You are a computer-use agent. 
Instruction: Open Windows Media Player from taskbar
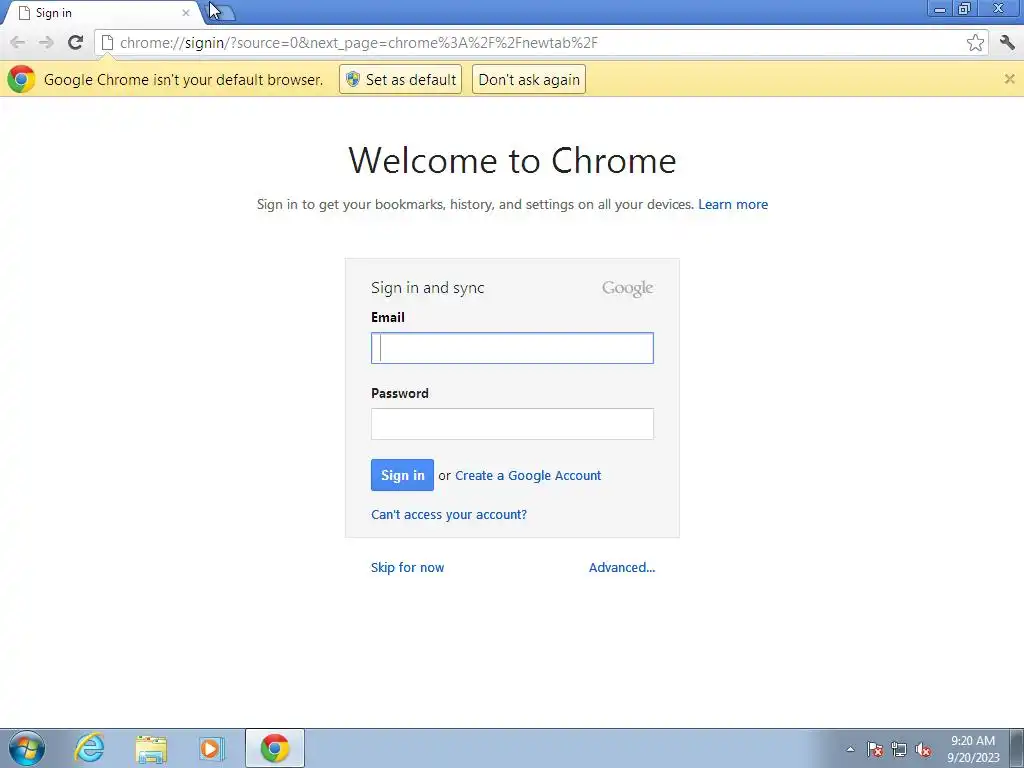212,748
